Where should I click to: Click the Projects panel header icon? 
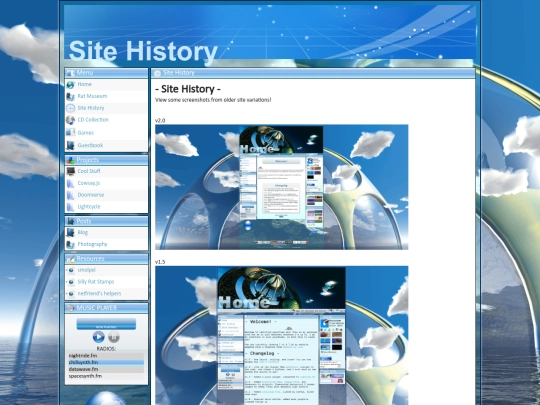coord(71,160)
